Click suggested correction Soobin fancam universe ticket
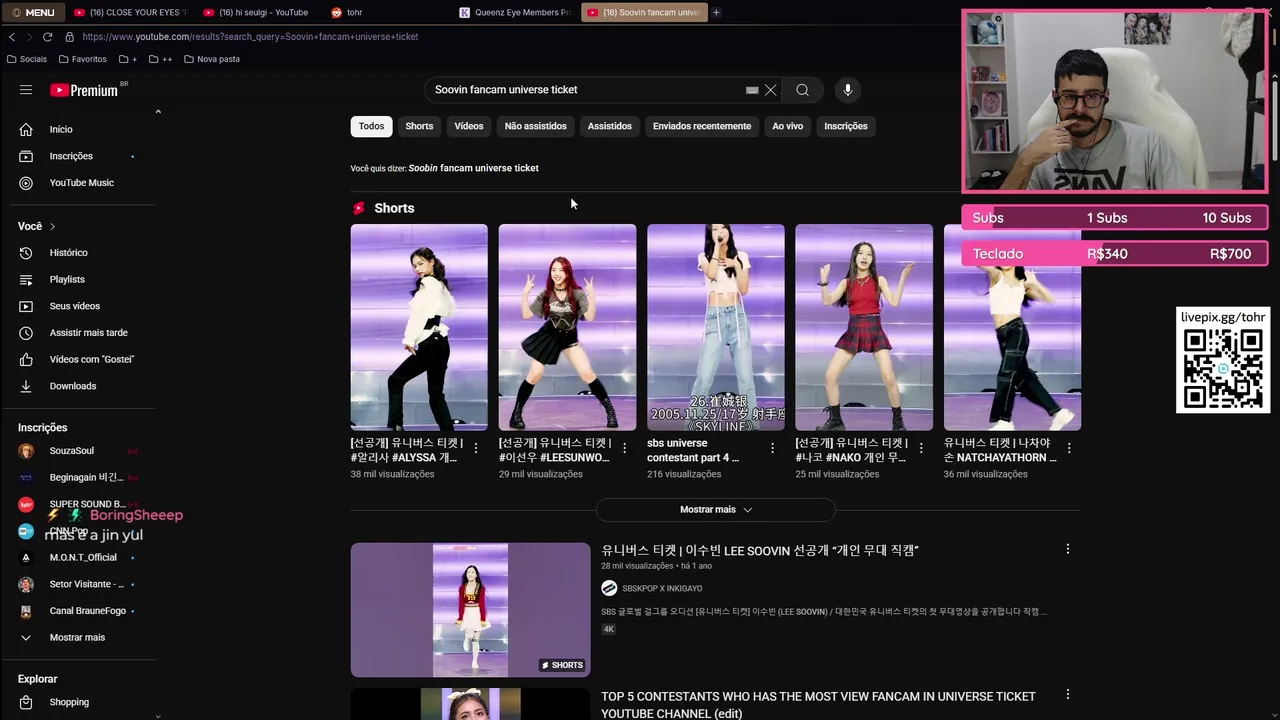This screenshot has height=720, width=1280. pyautogui.click(x=473, y=168)
